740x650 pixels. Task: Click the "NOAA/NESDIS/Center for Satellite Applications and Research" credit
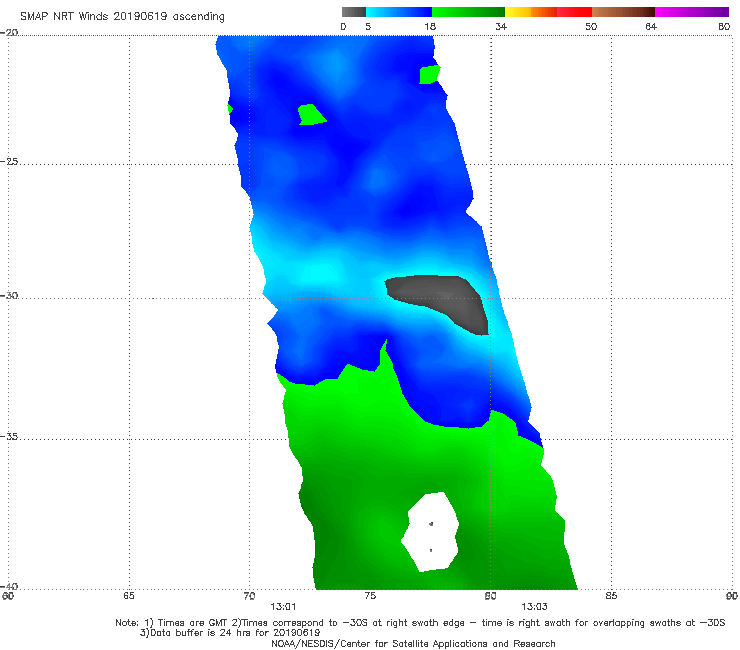click(413, 644)
